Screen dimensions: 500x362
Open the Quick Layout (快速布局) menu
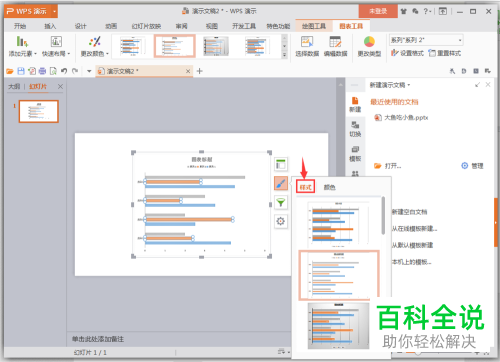coord(56,46)
